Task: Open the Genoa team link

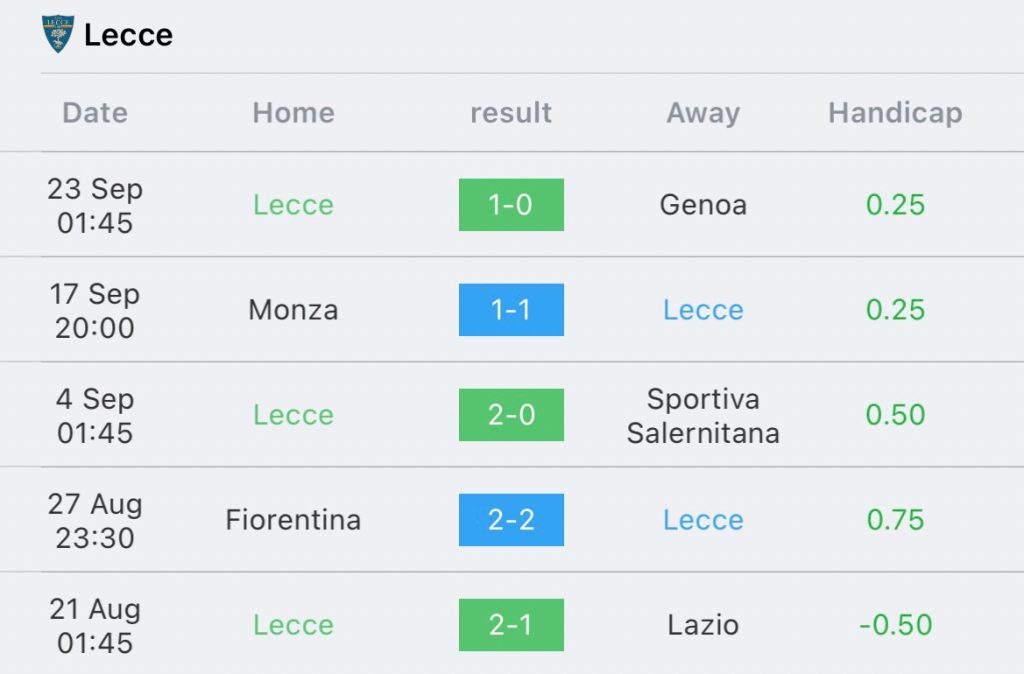Action: (703, 204)
